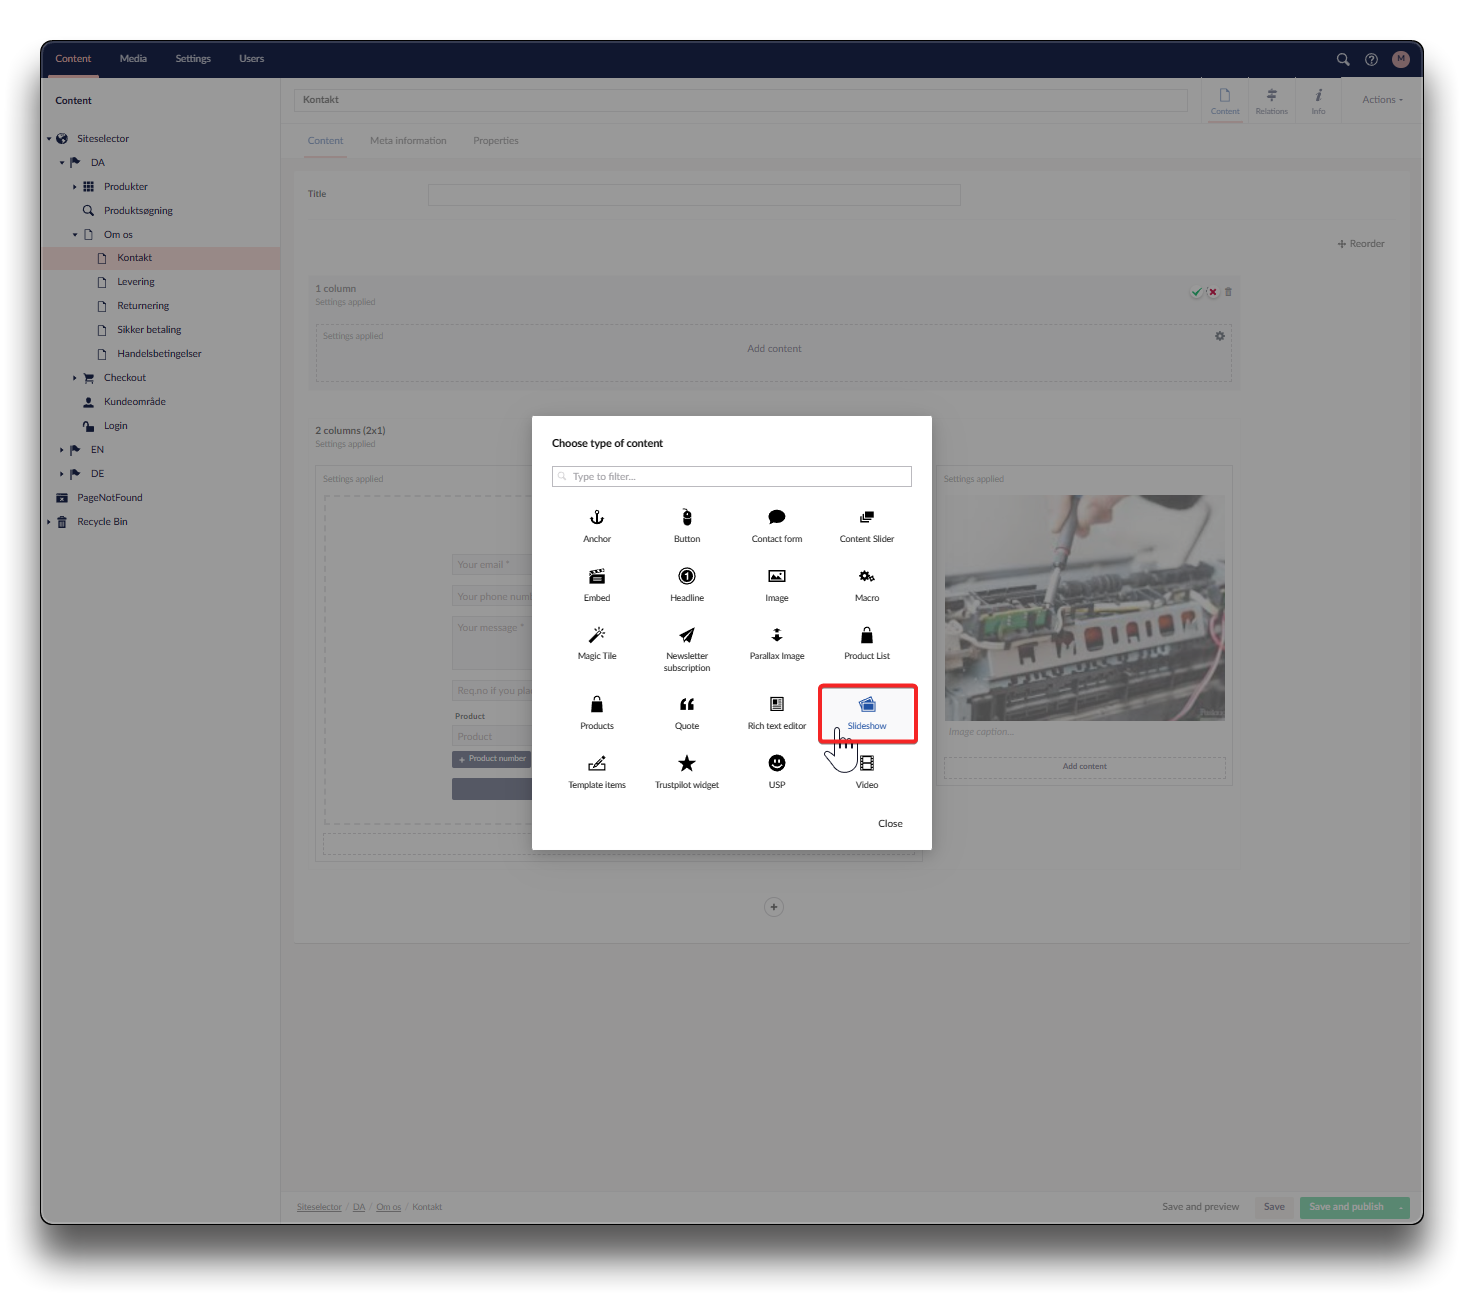Click the Type to filter search field

coord(732,477)
